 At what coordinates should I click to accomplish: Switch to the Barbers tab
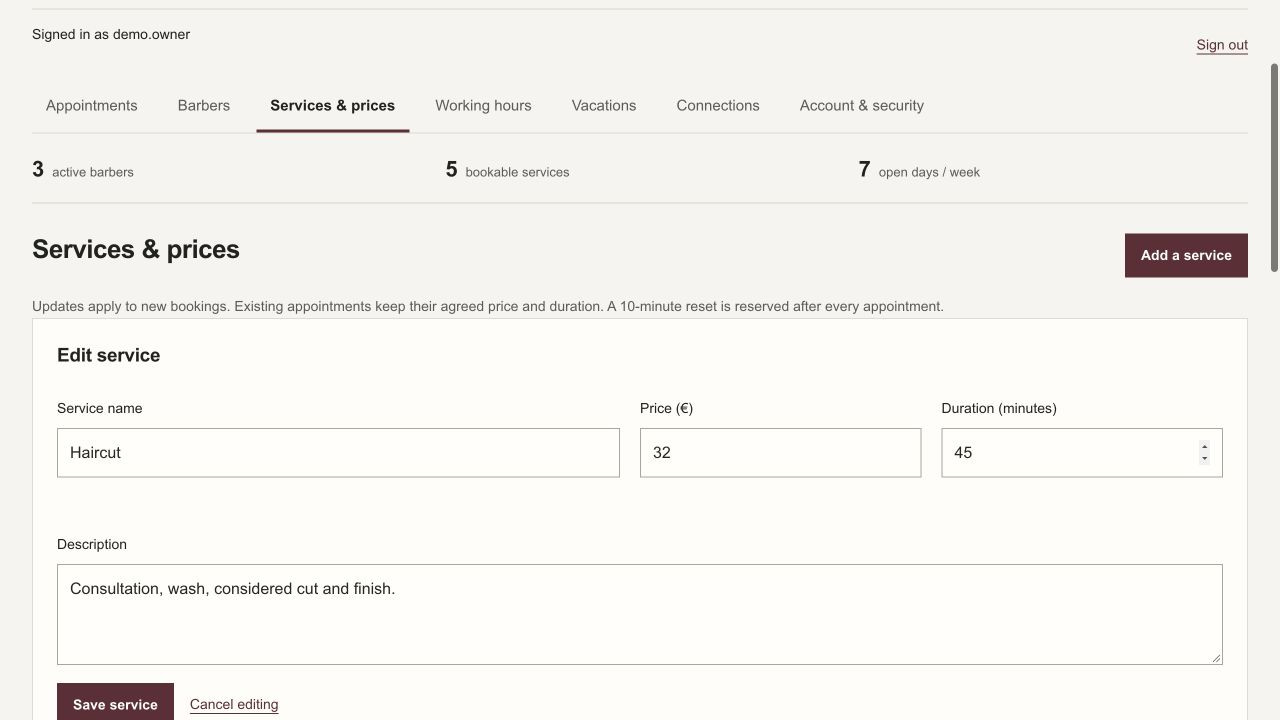pos(204,105)
